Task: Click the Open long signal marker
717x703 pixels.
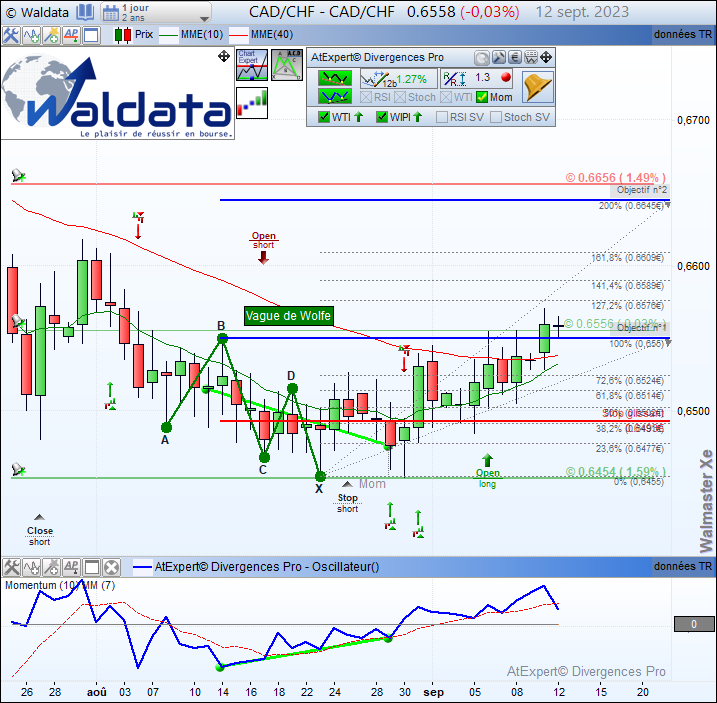Action: (x=487, y=471)
